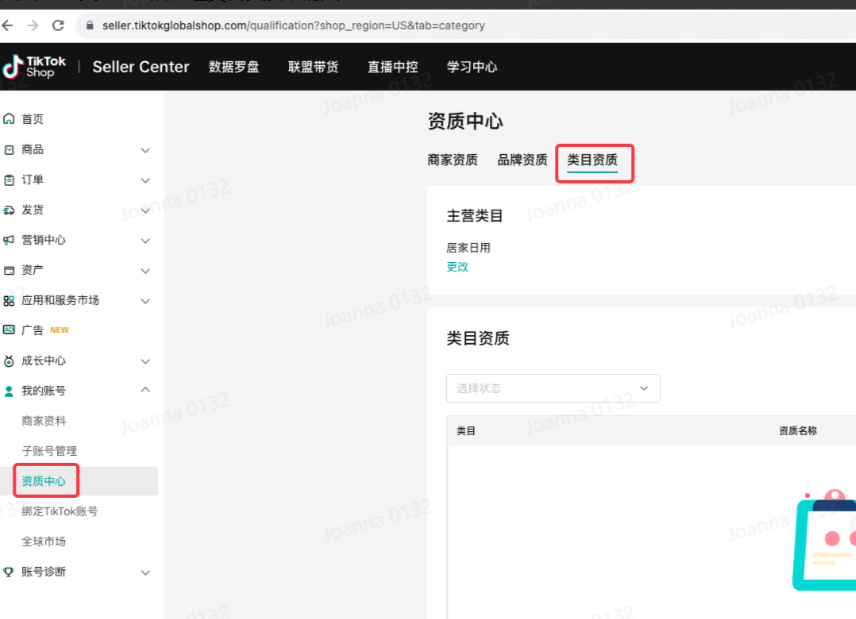Open 联盟带货 in the top navigation
The width and height of the screenshot is (856, 619).
[313, 67]
